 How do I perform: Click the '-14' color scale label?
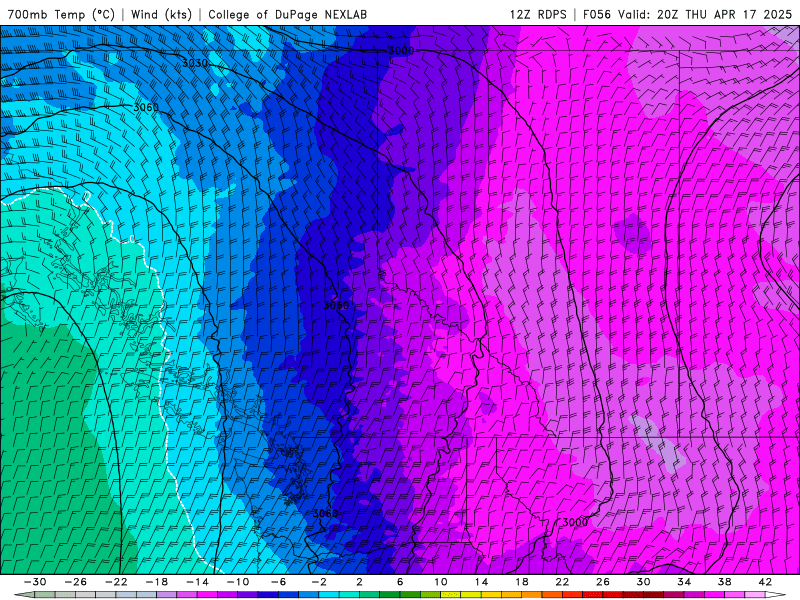[197, 582]
